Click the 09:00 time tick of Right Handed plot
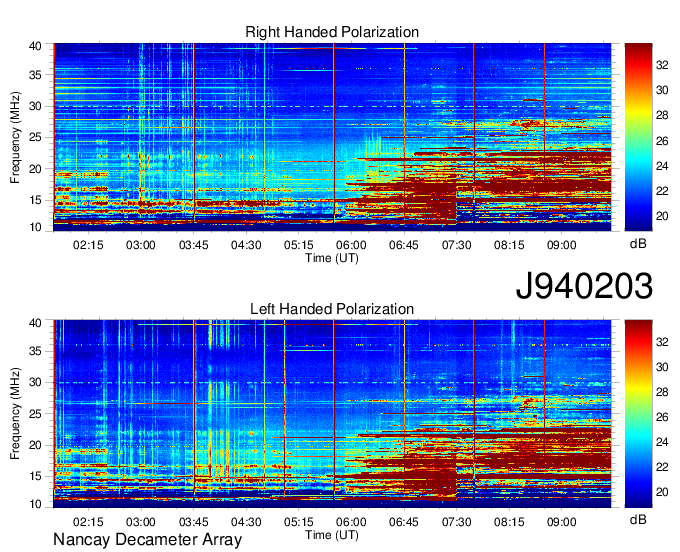 pos(562,245)
